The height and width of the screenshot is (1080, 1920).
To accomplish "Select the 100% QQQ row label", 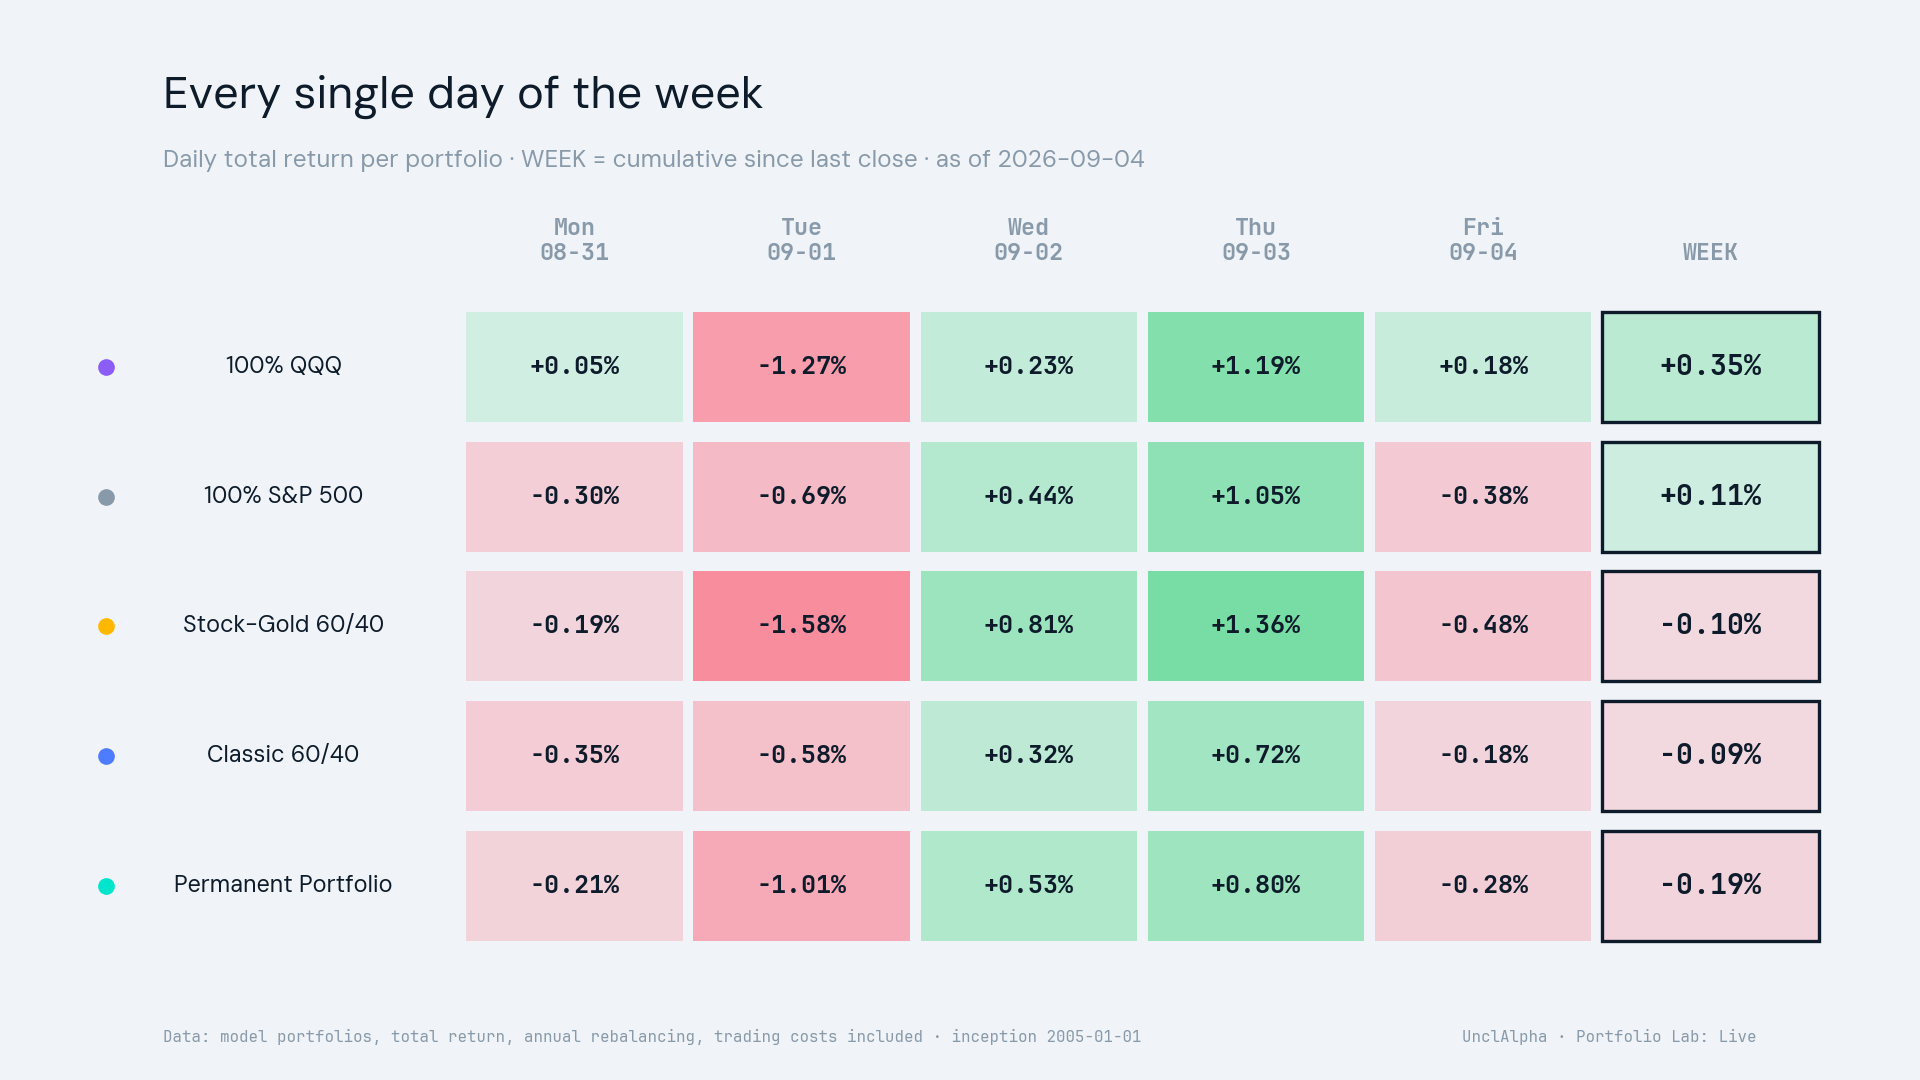I will pyautogui.click(x=284, y=365).
